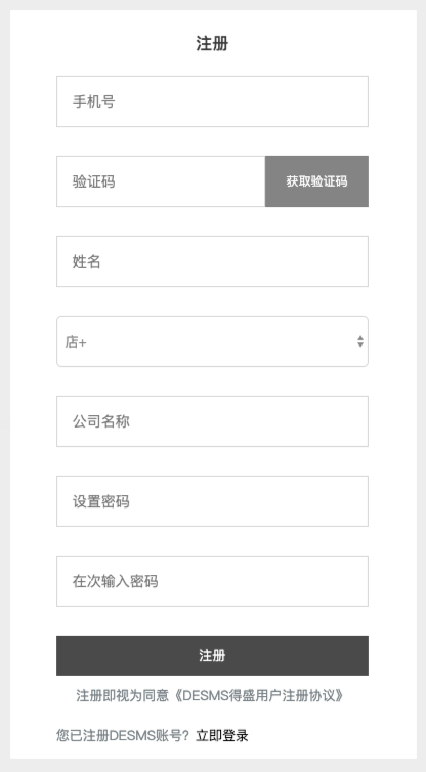
Task: Open the 店+ dropdown selector
Action: tap(212, 342)
